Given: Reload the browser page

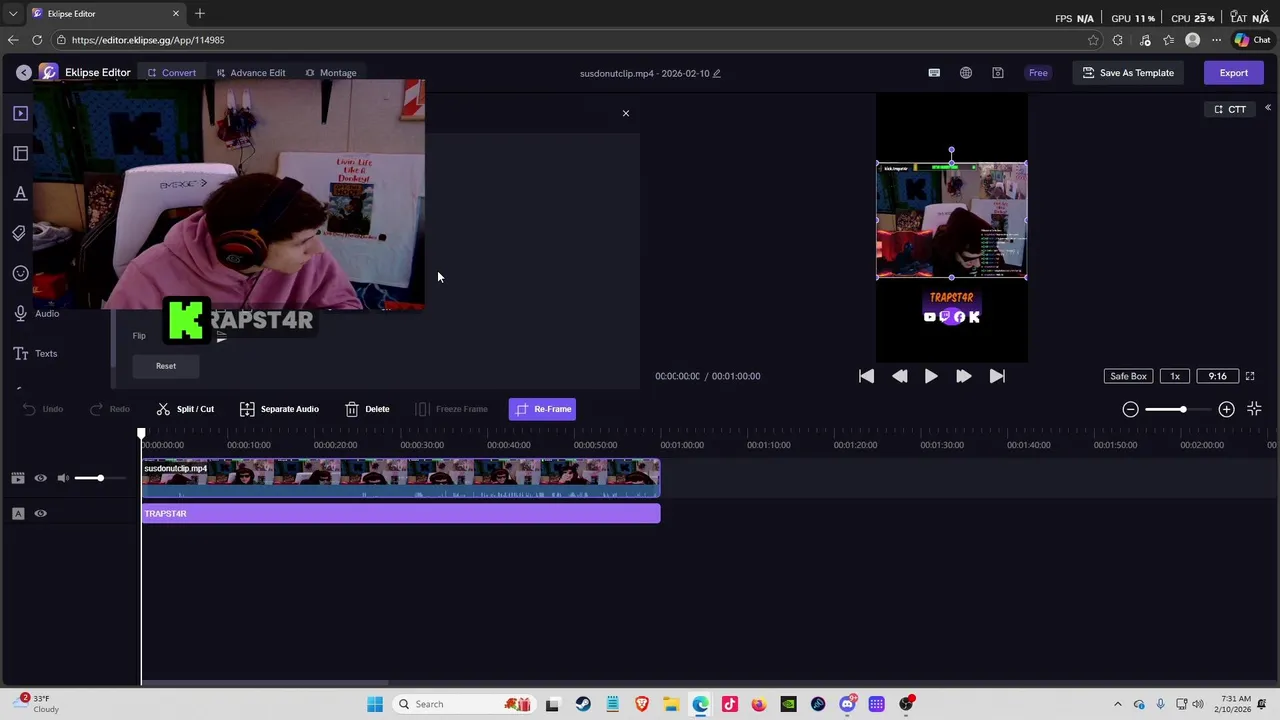Looking at the screenshot, I should pos(37,40).
